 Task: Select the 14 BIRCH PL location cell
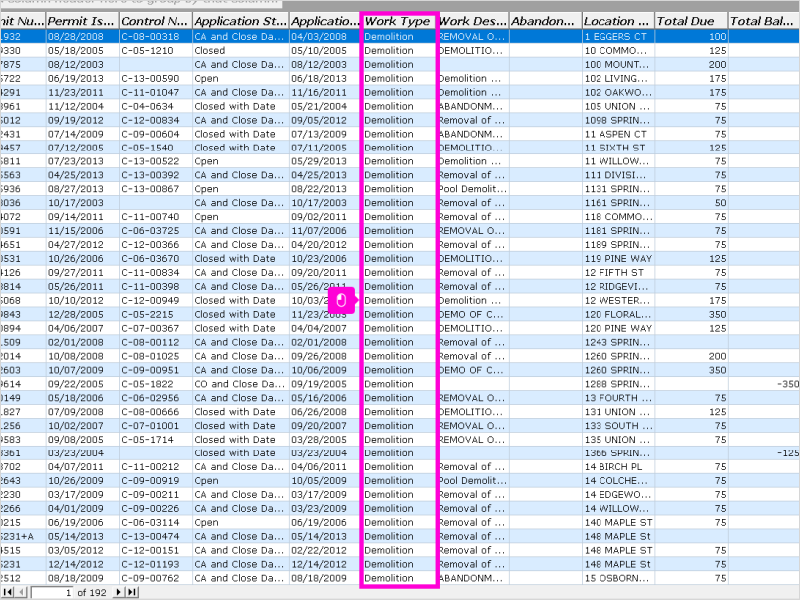coord(618,467)
